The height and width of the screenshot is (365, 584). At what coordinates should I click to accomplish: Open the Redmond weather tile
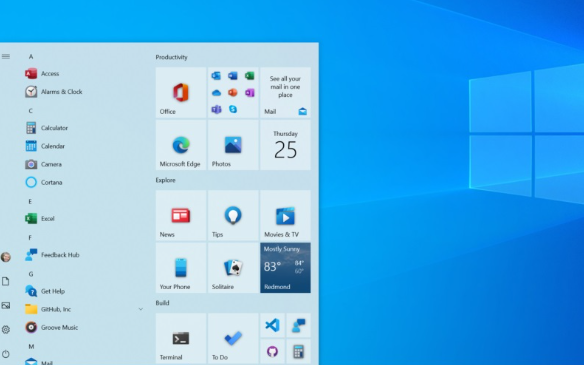(x=285, y=268)
